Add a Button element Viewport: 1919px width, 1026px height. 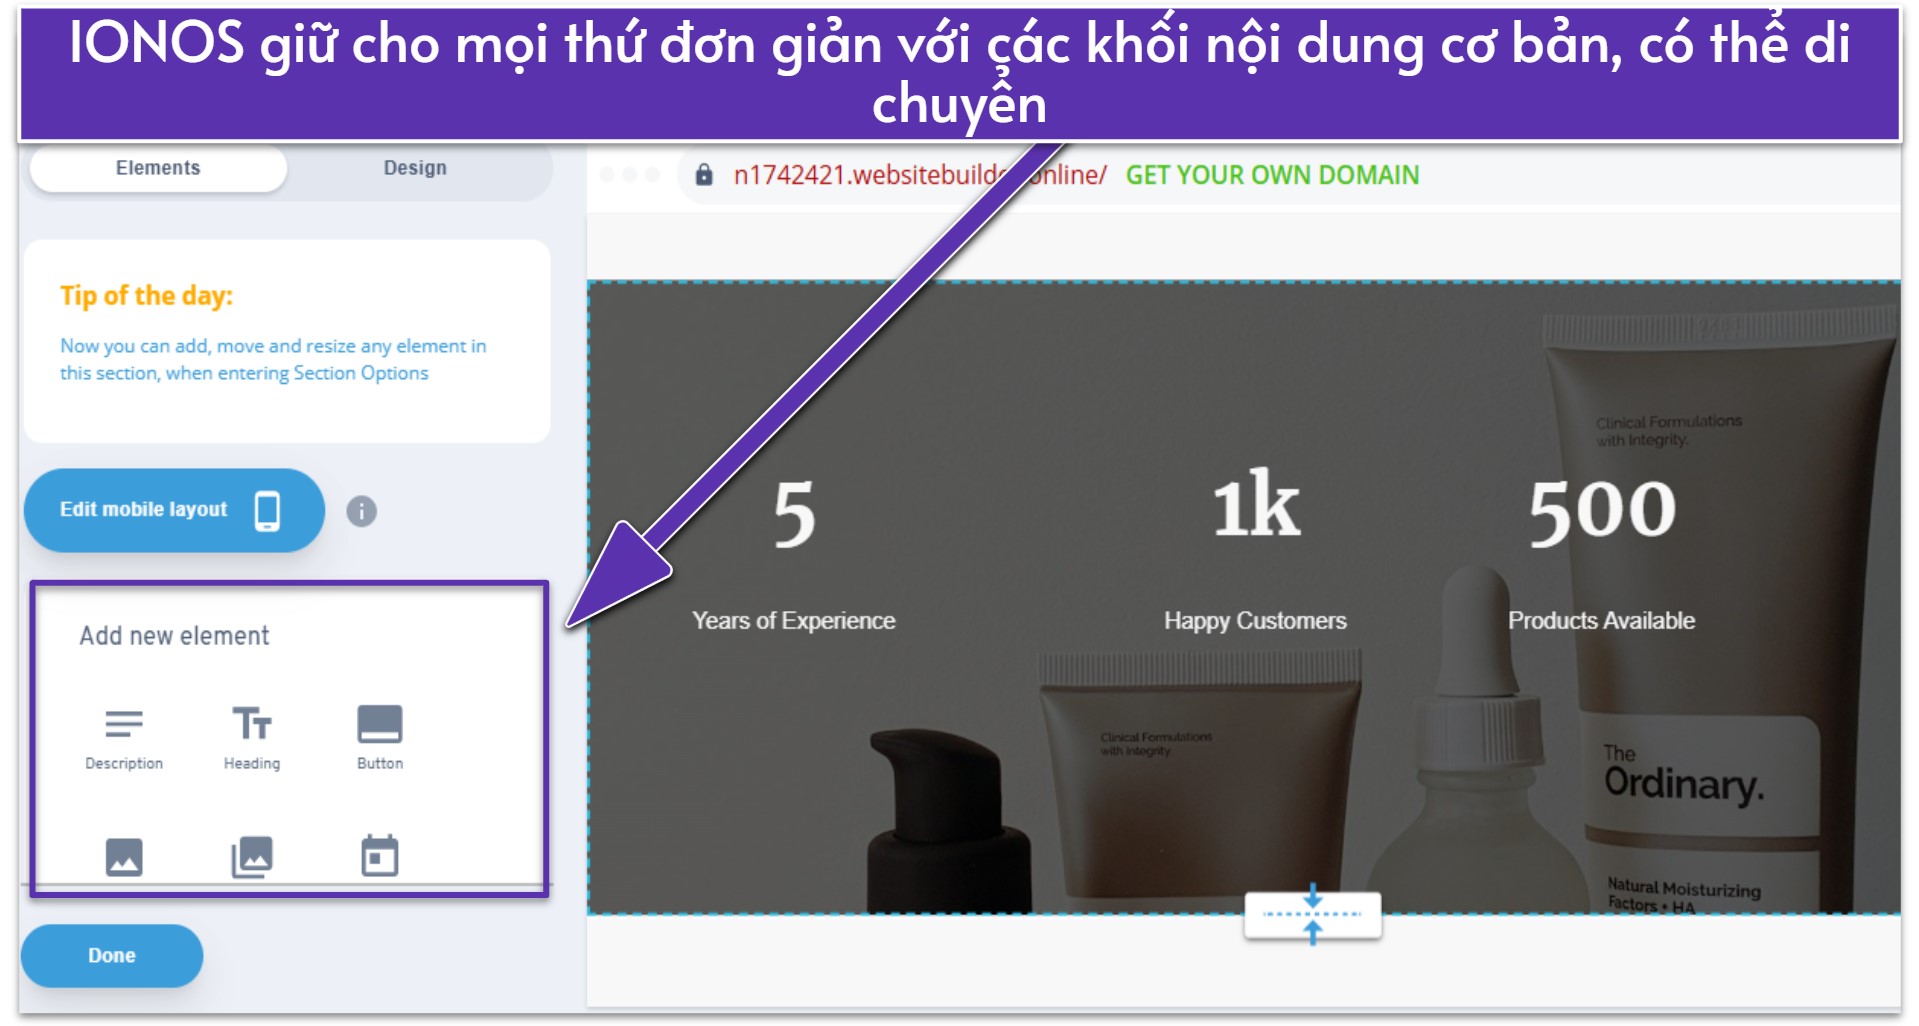coord(380,735)
